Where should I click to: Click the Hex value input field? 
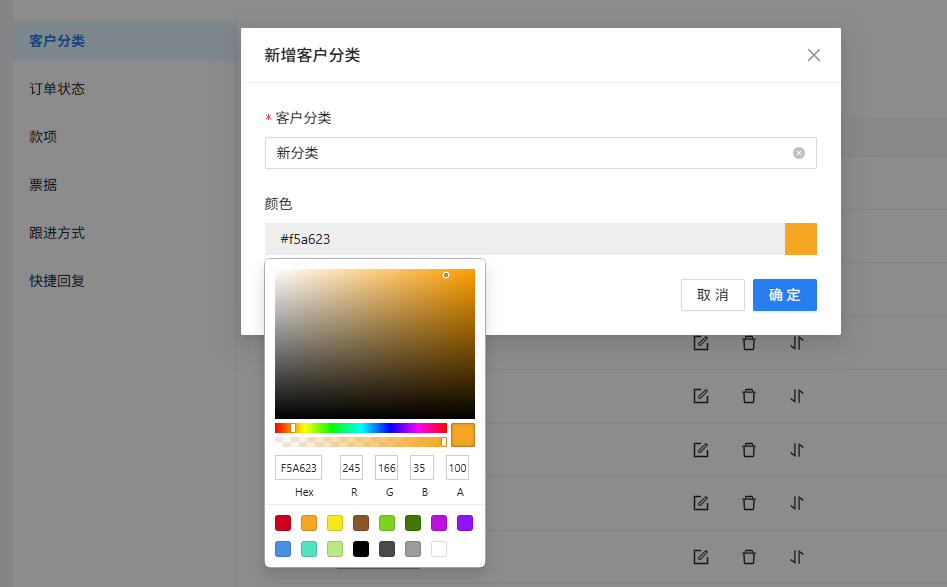point(298,468)
